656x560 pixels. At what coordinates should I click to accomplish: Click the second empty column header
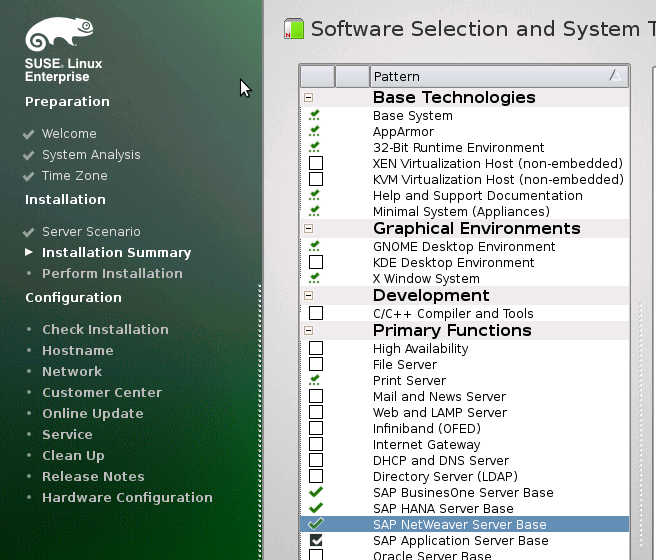pyautogui.click(x=353, y=76)
